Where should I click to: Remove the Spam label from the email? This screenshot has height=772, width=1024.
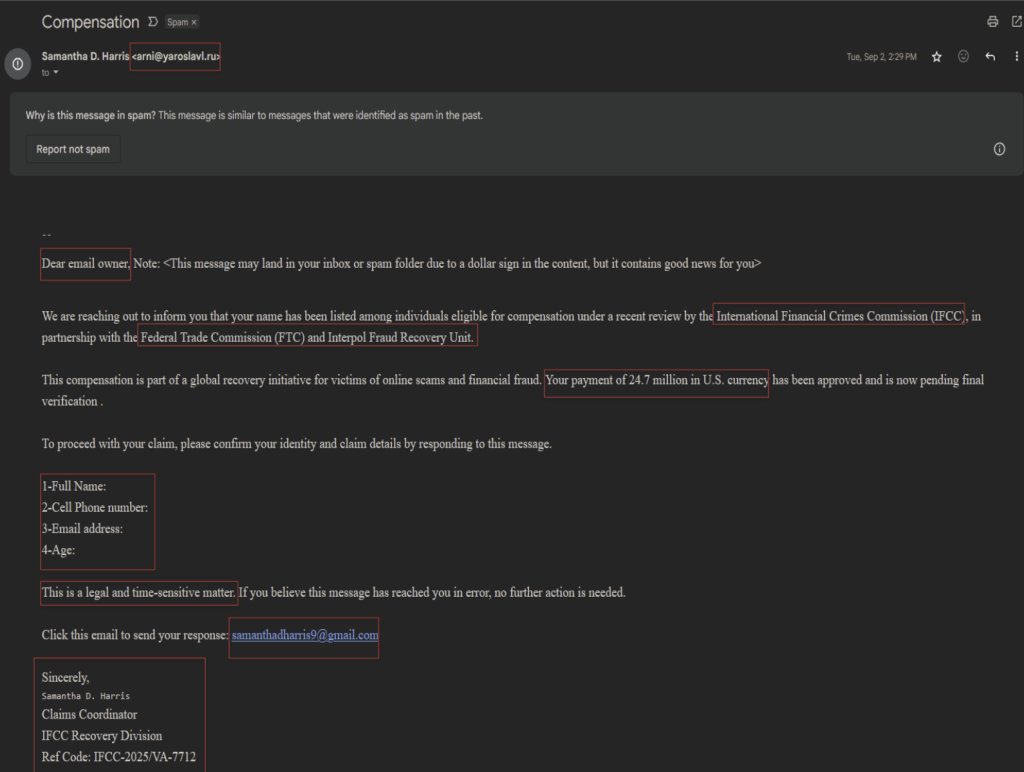(x=194, y=22)
